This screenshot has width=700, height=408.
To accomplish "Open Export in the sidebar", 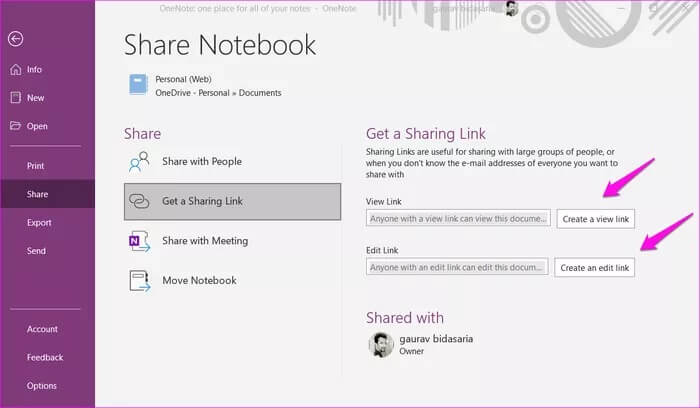I will coord(47,222).
